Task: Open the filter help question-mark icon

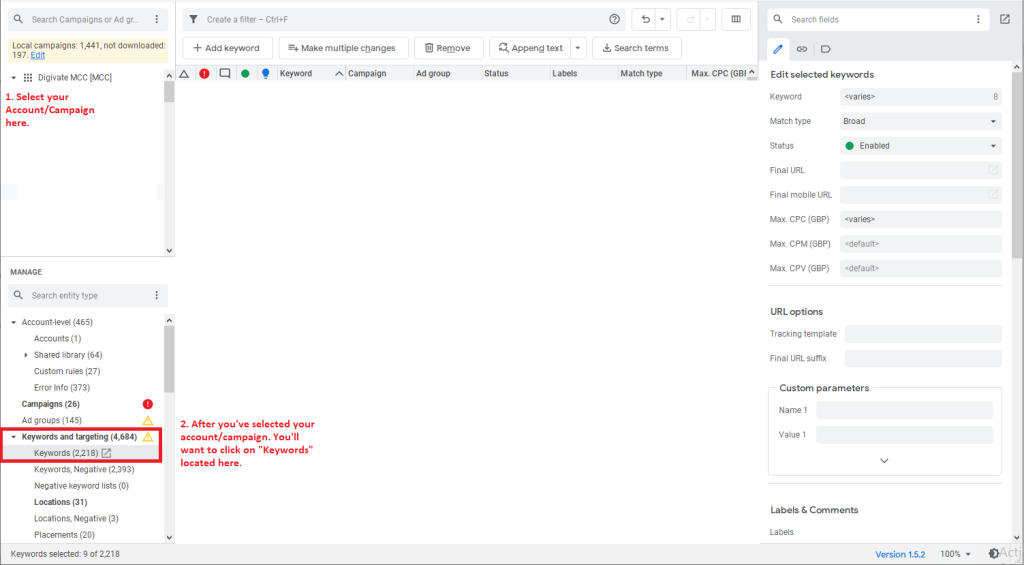Action: 614,20
